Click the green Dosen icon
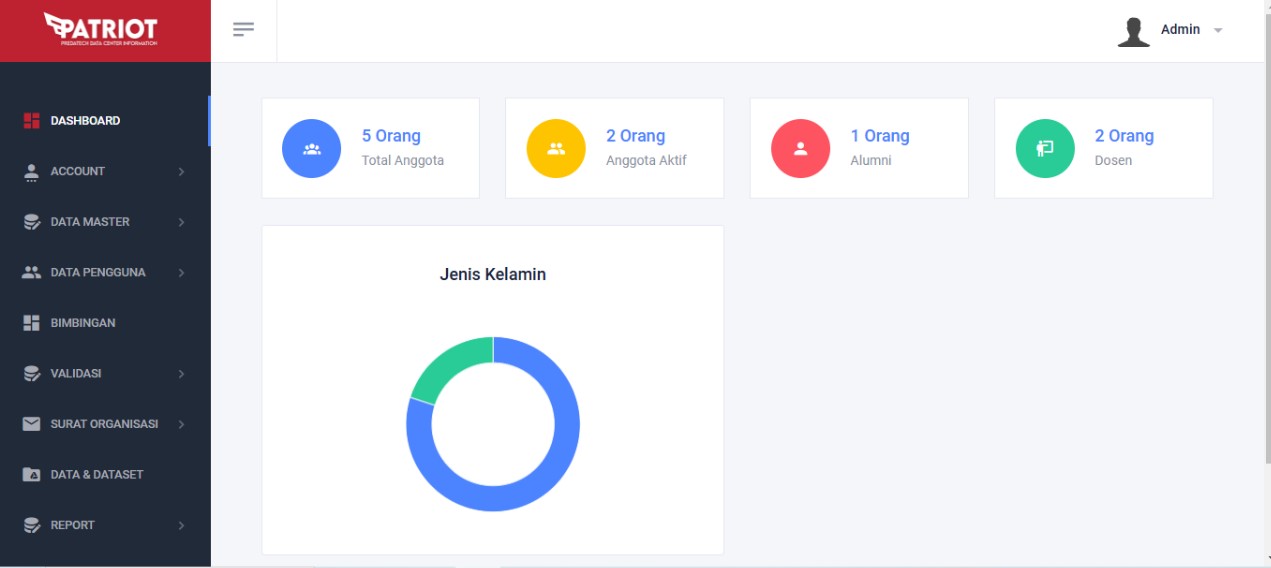The height and width of the screenshot is (568, 1271). point(1045,149)
